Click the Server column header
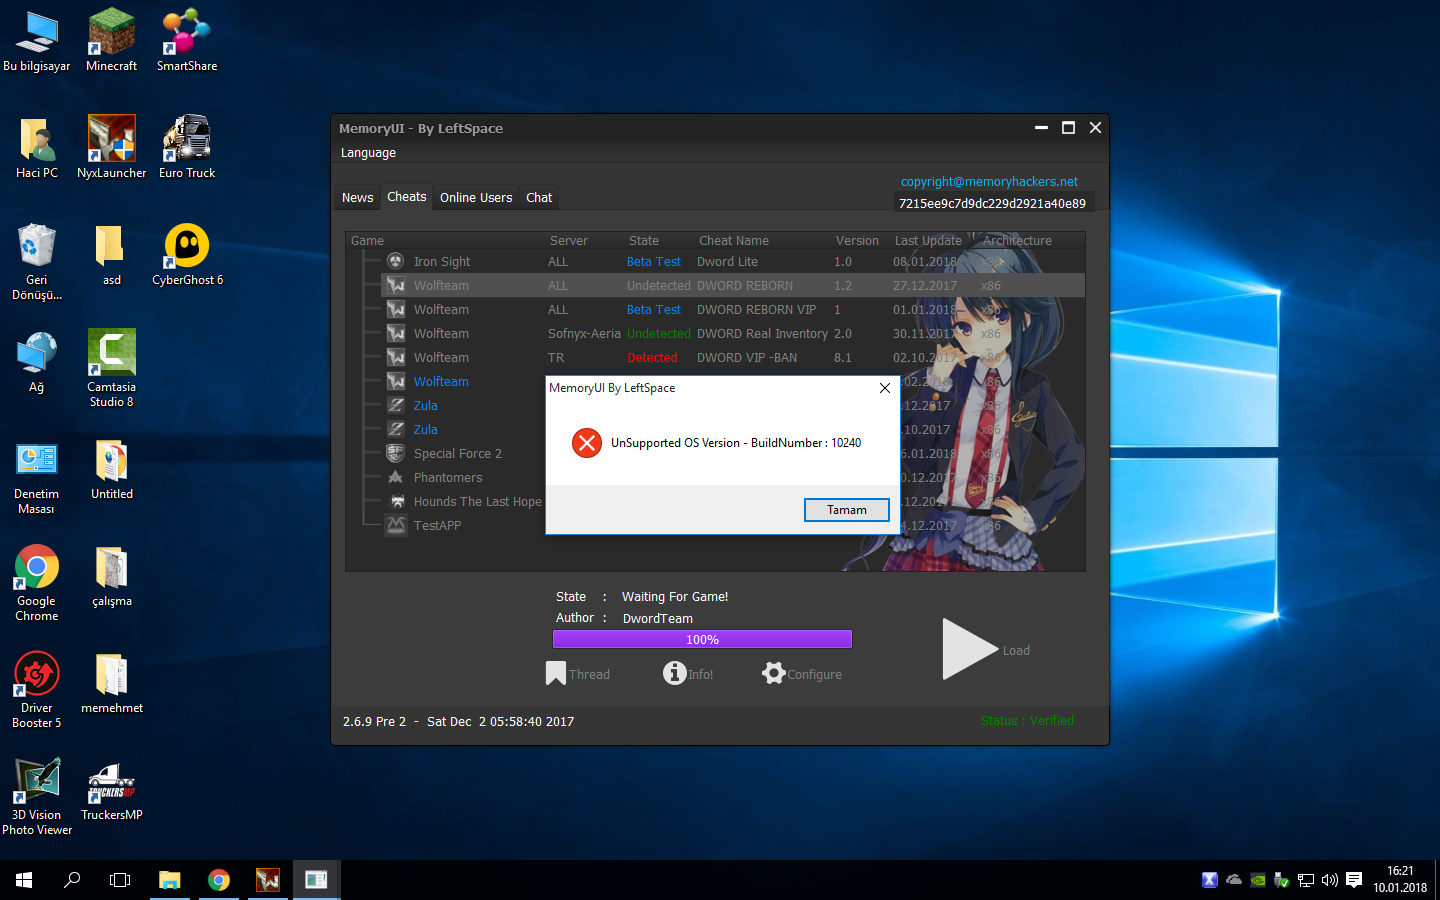Image resolution: width=1440 pixels, height=900 pixels. click(569, 241)
